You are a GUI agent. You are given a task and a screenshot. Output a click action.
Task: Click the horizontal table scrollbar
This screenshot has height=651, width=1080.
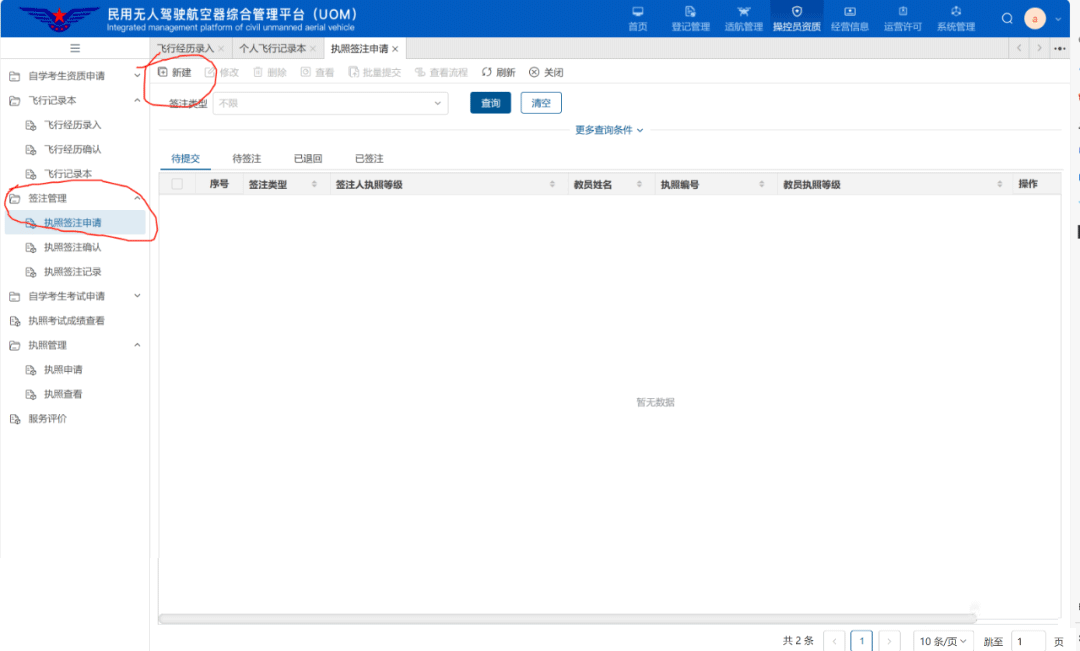(x=568, y=619)
